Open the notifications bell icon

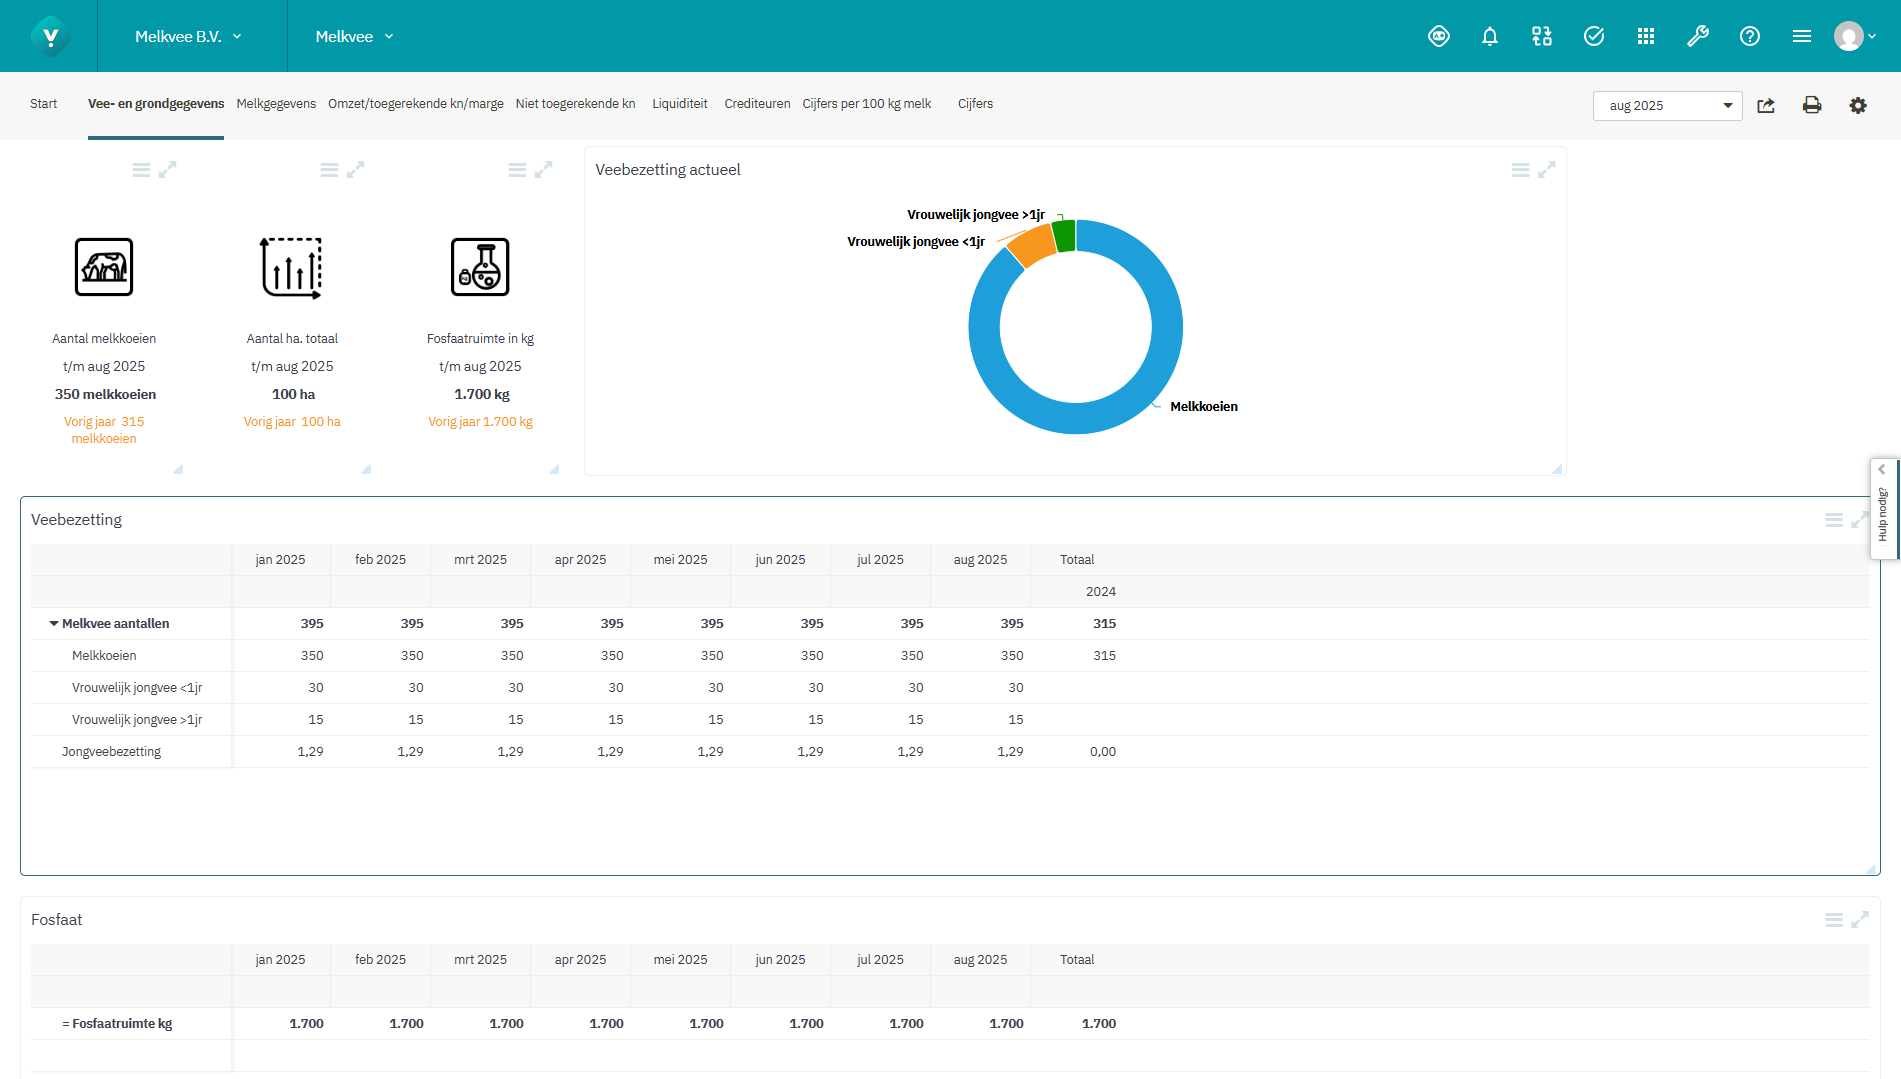[x=1490, y=36]
